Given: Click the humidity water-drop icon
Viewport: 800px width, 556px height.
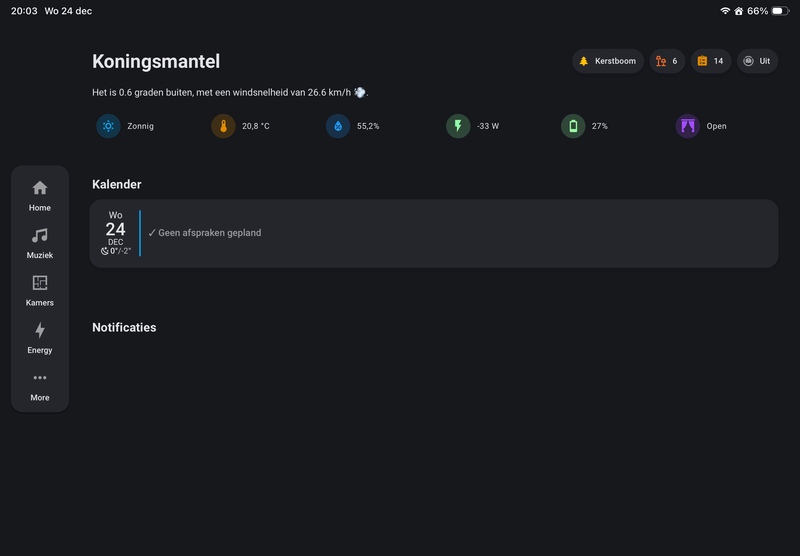Looking at the screenshot, I should [x=338, y=126].
